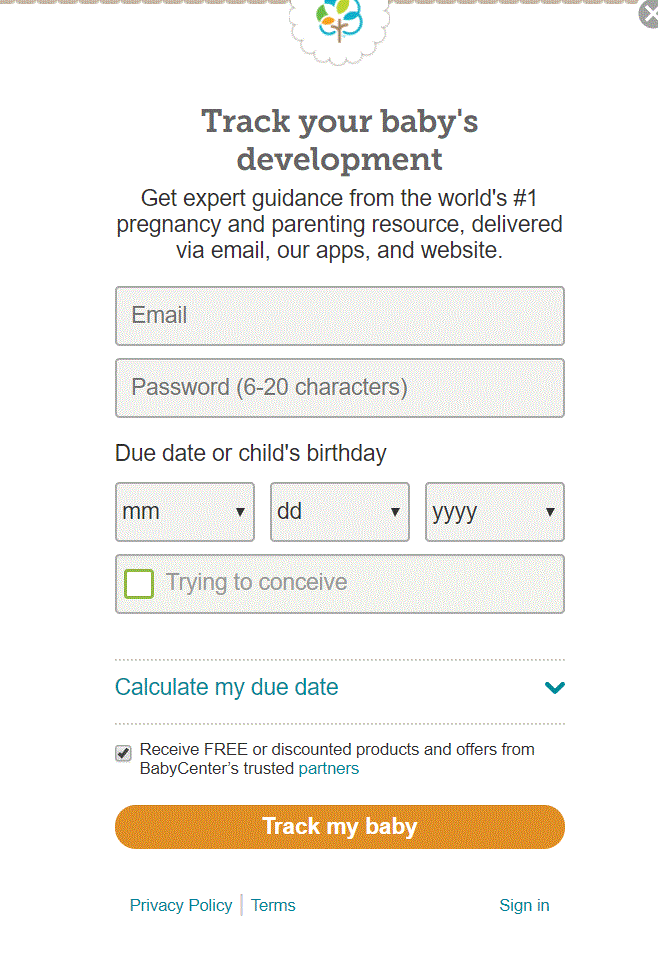Click the Track your baby's development heading
The width and height of the screenshot is (658, 961).
tap(340, 140)
